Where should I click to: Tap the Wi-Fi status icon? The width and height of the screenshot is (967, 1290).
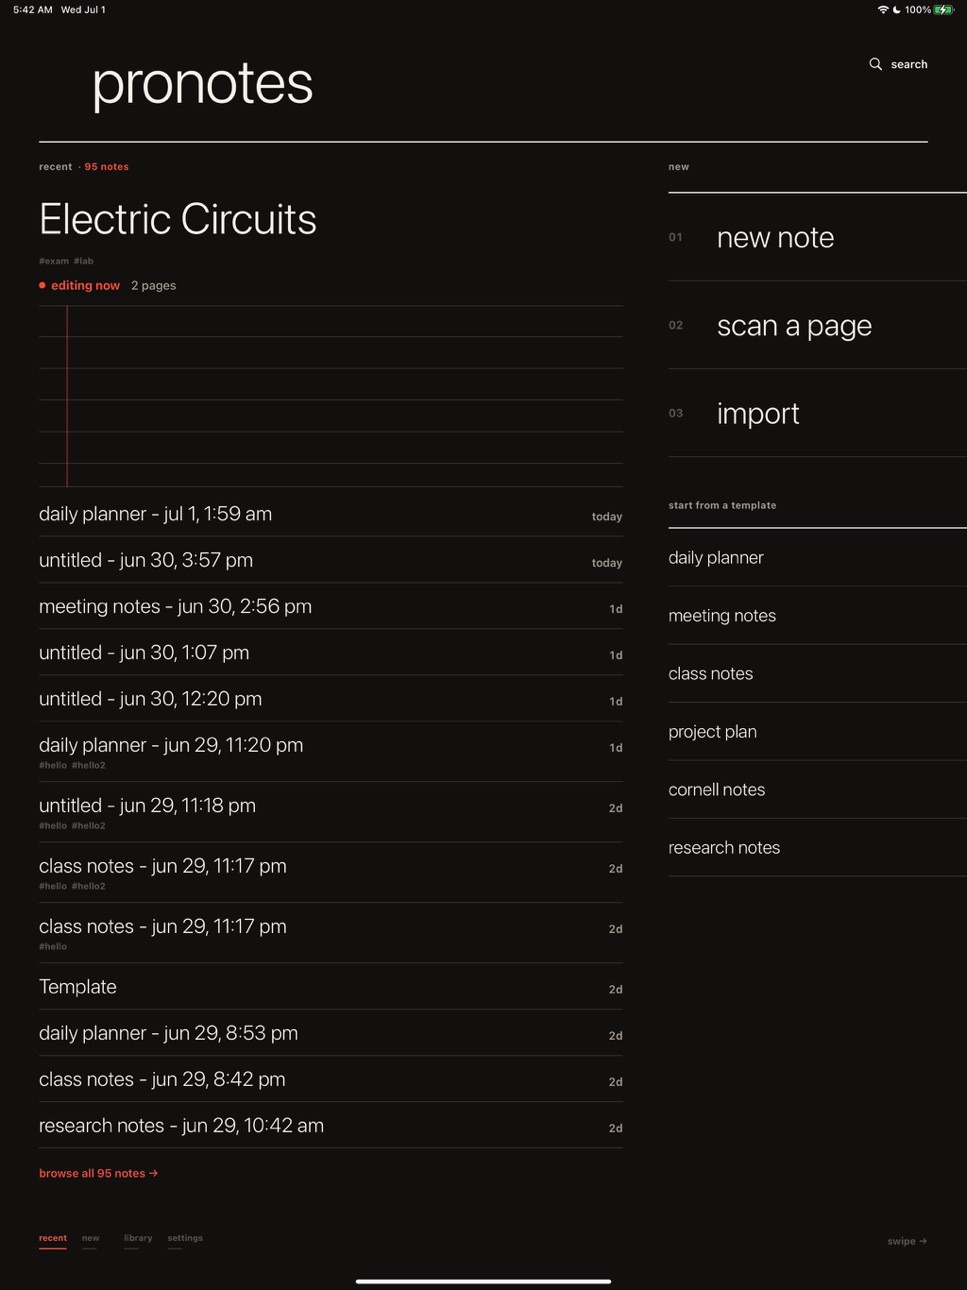click(x=883, y=10)
